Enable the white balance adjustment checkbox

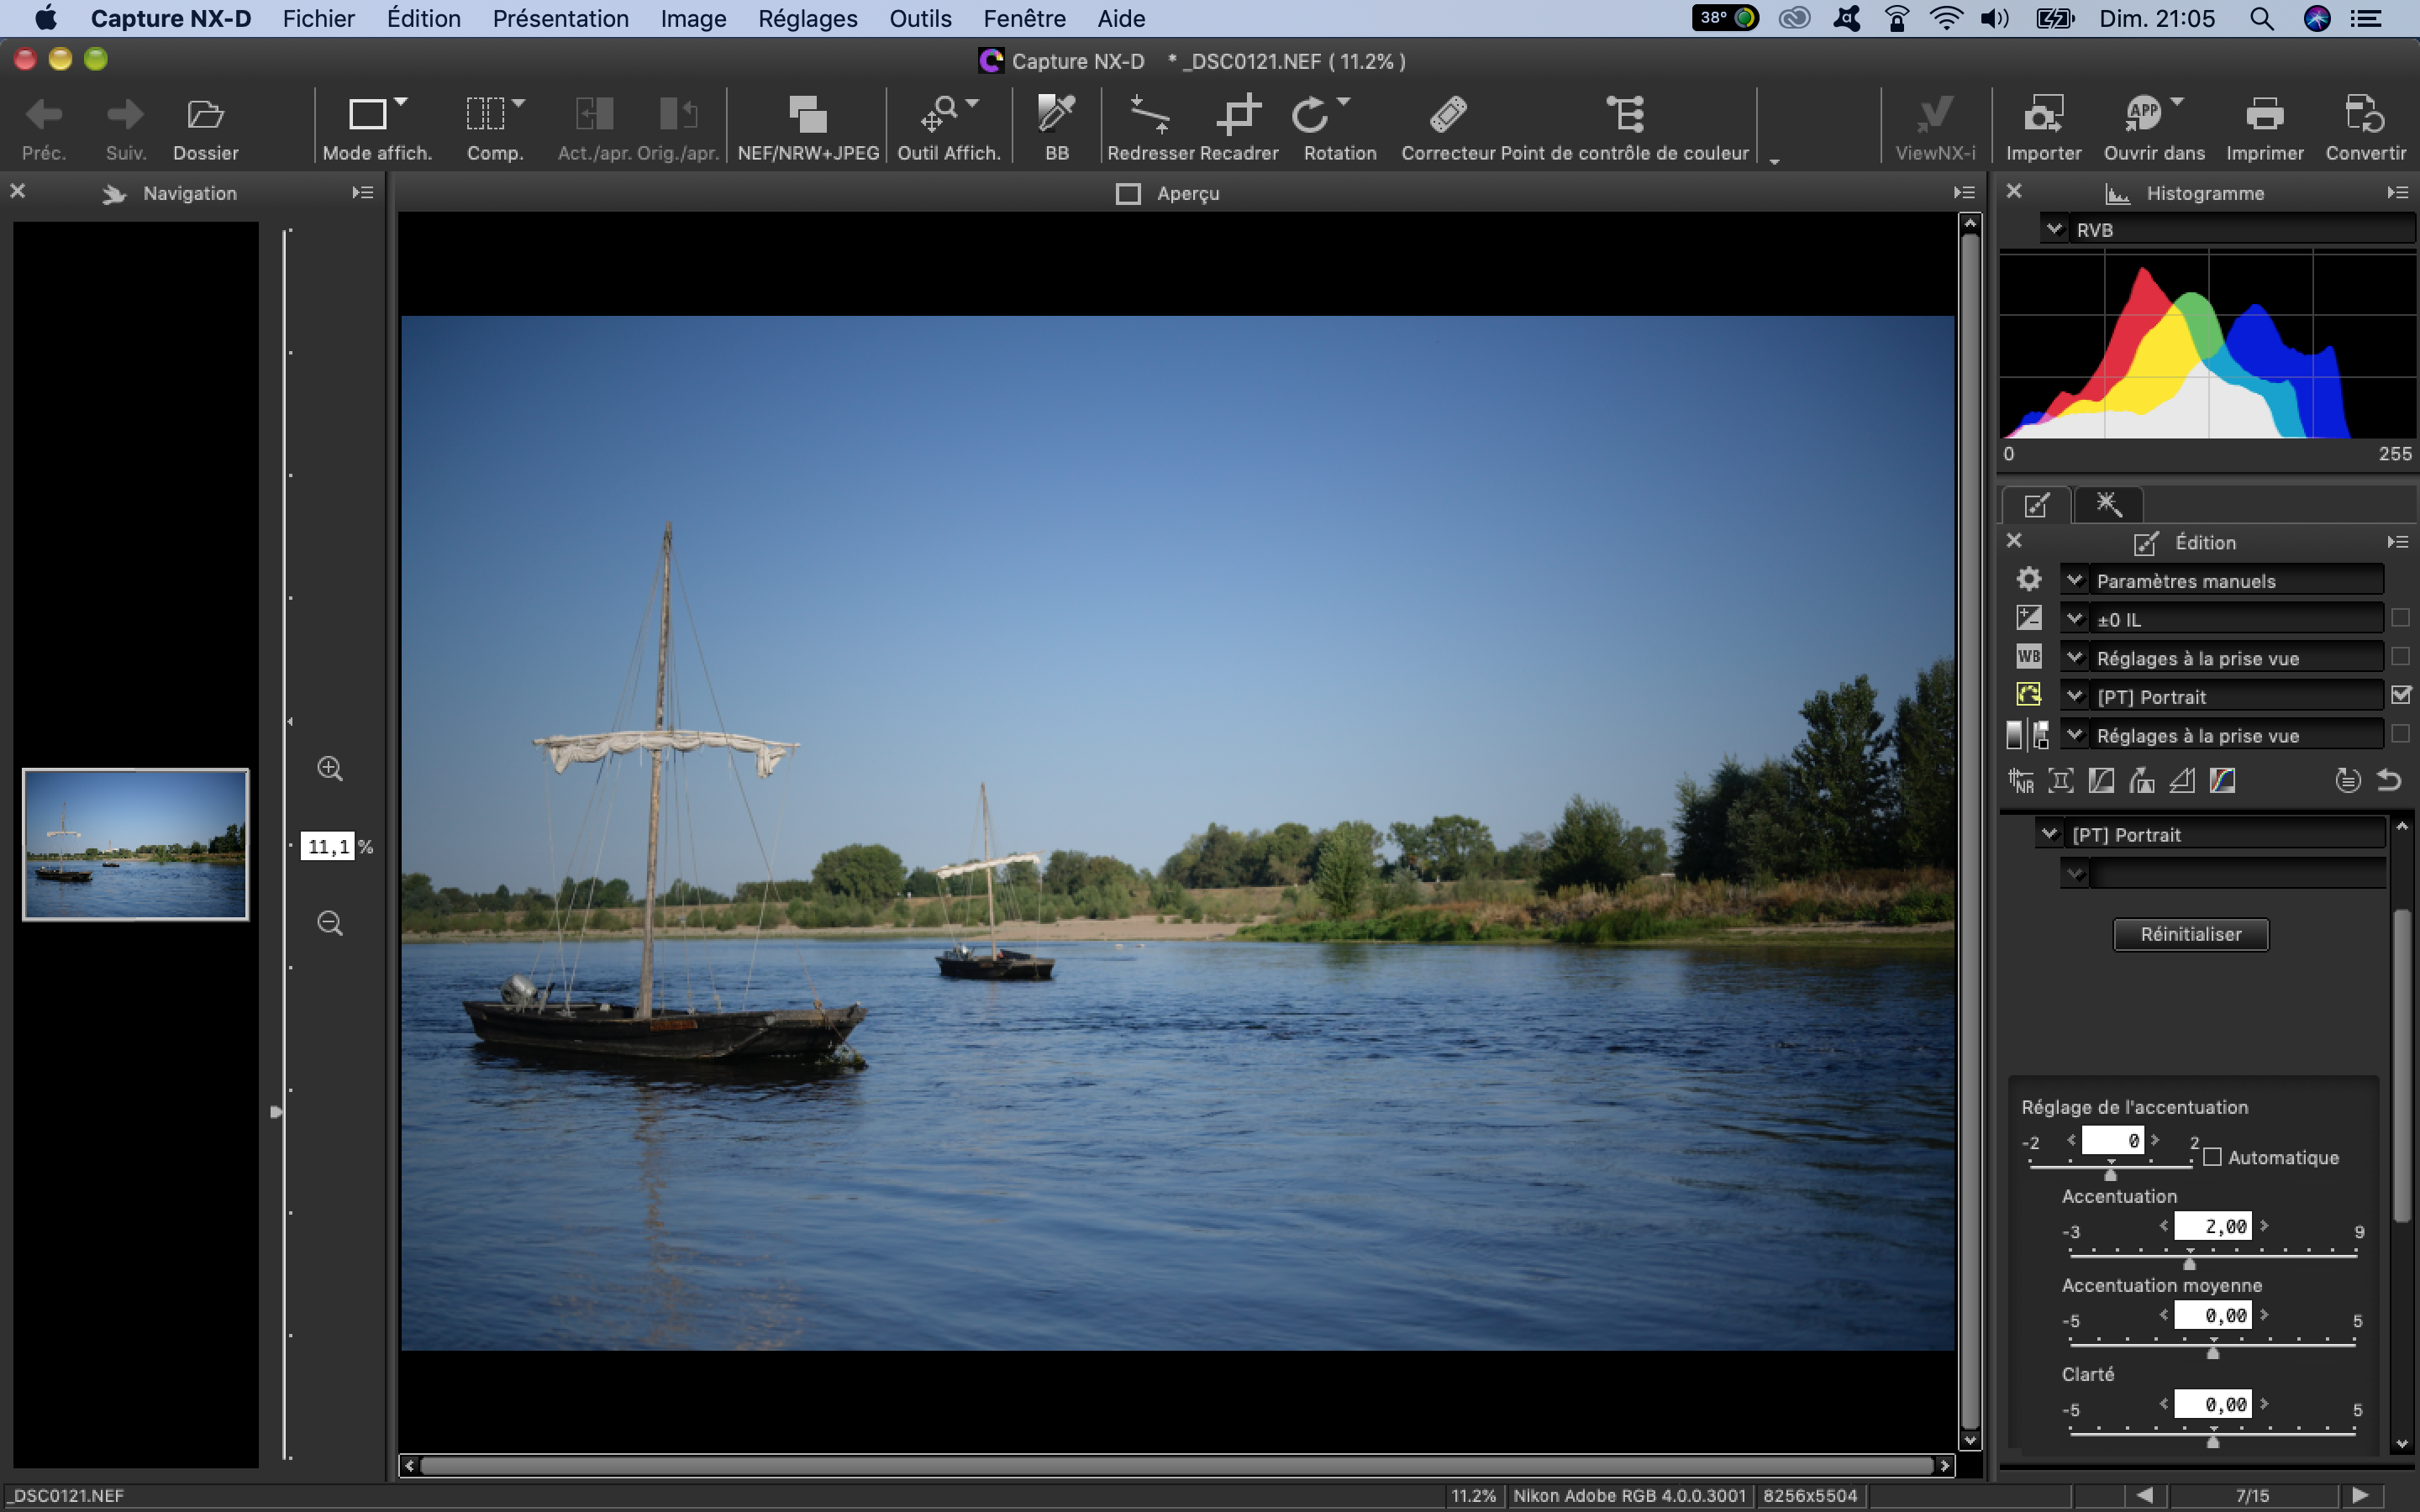[2400, 657]
